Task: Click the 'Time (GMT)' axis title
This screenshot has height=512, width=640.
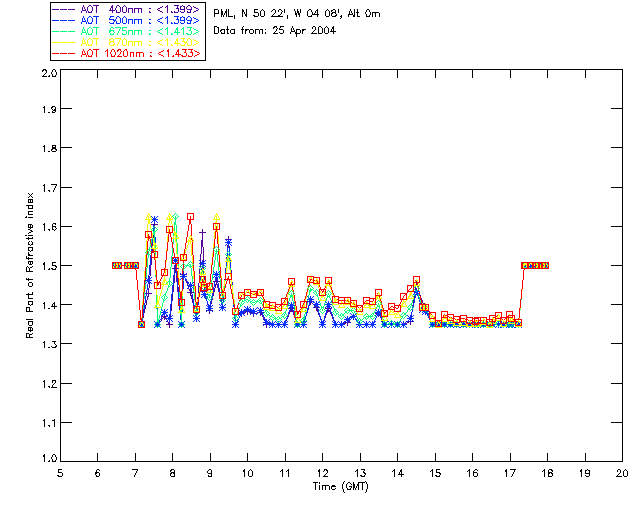Action: pos(340,487)
